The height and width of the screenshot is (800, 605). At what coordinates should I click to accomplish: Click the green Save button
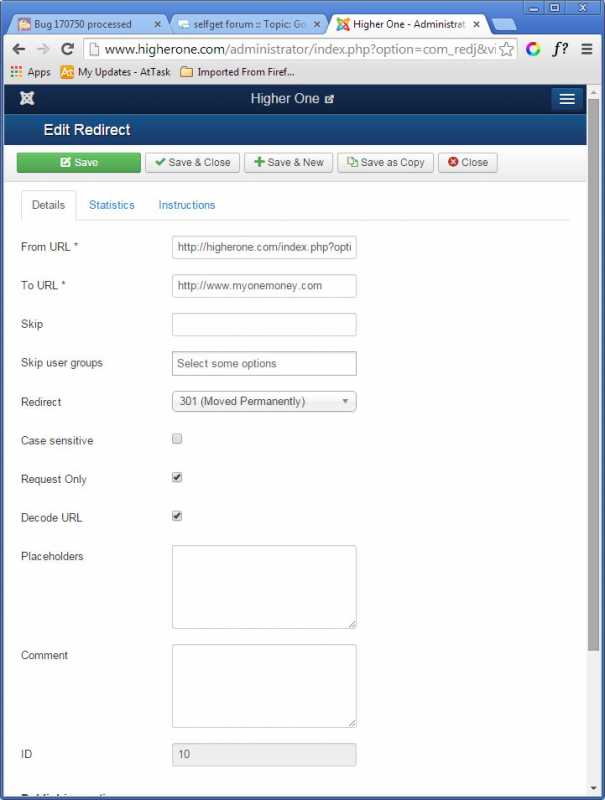pos(79,162)
